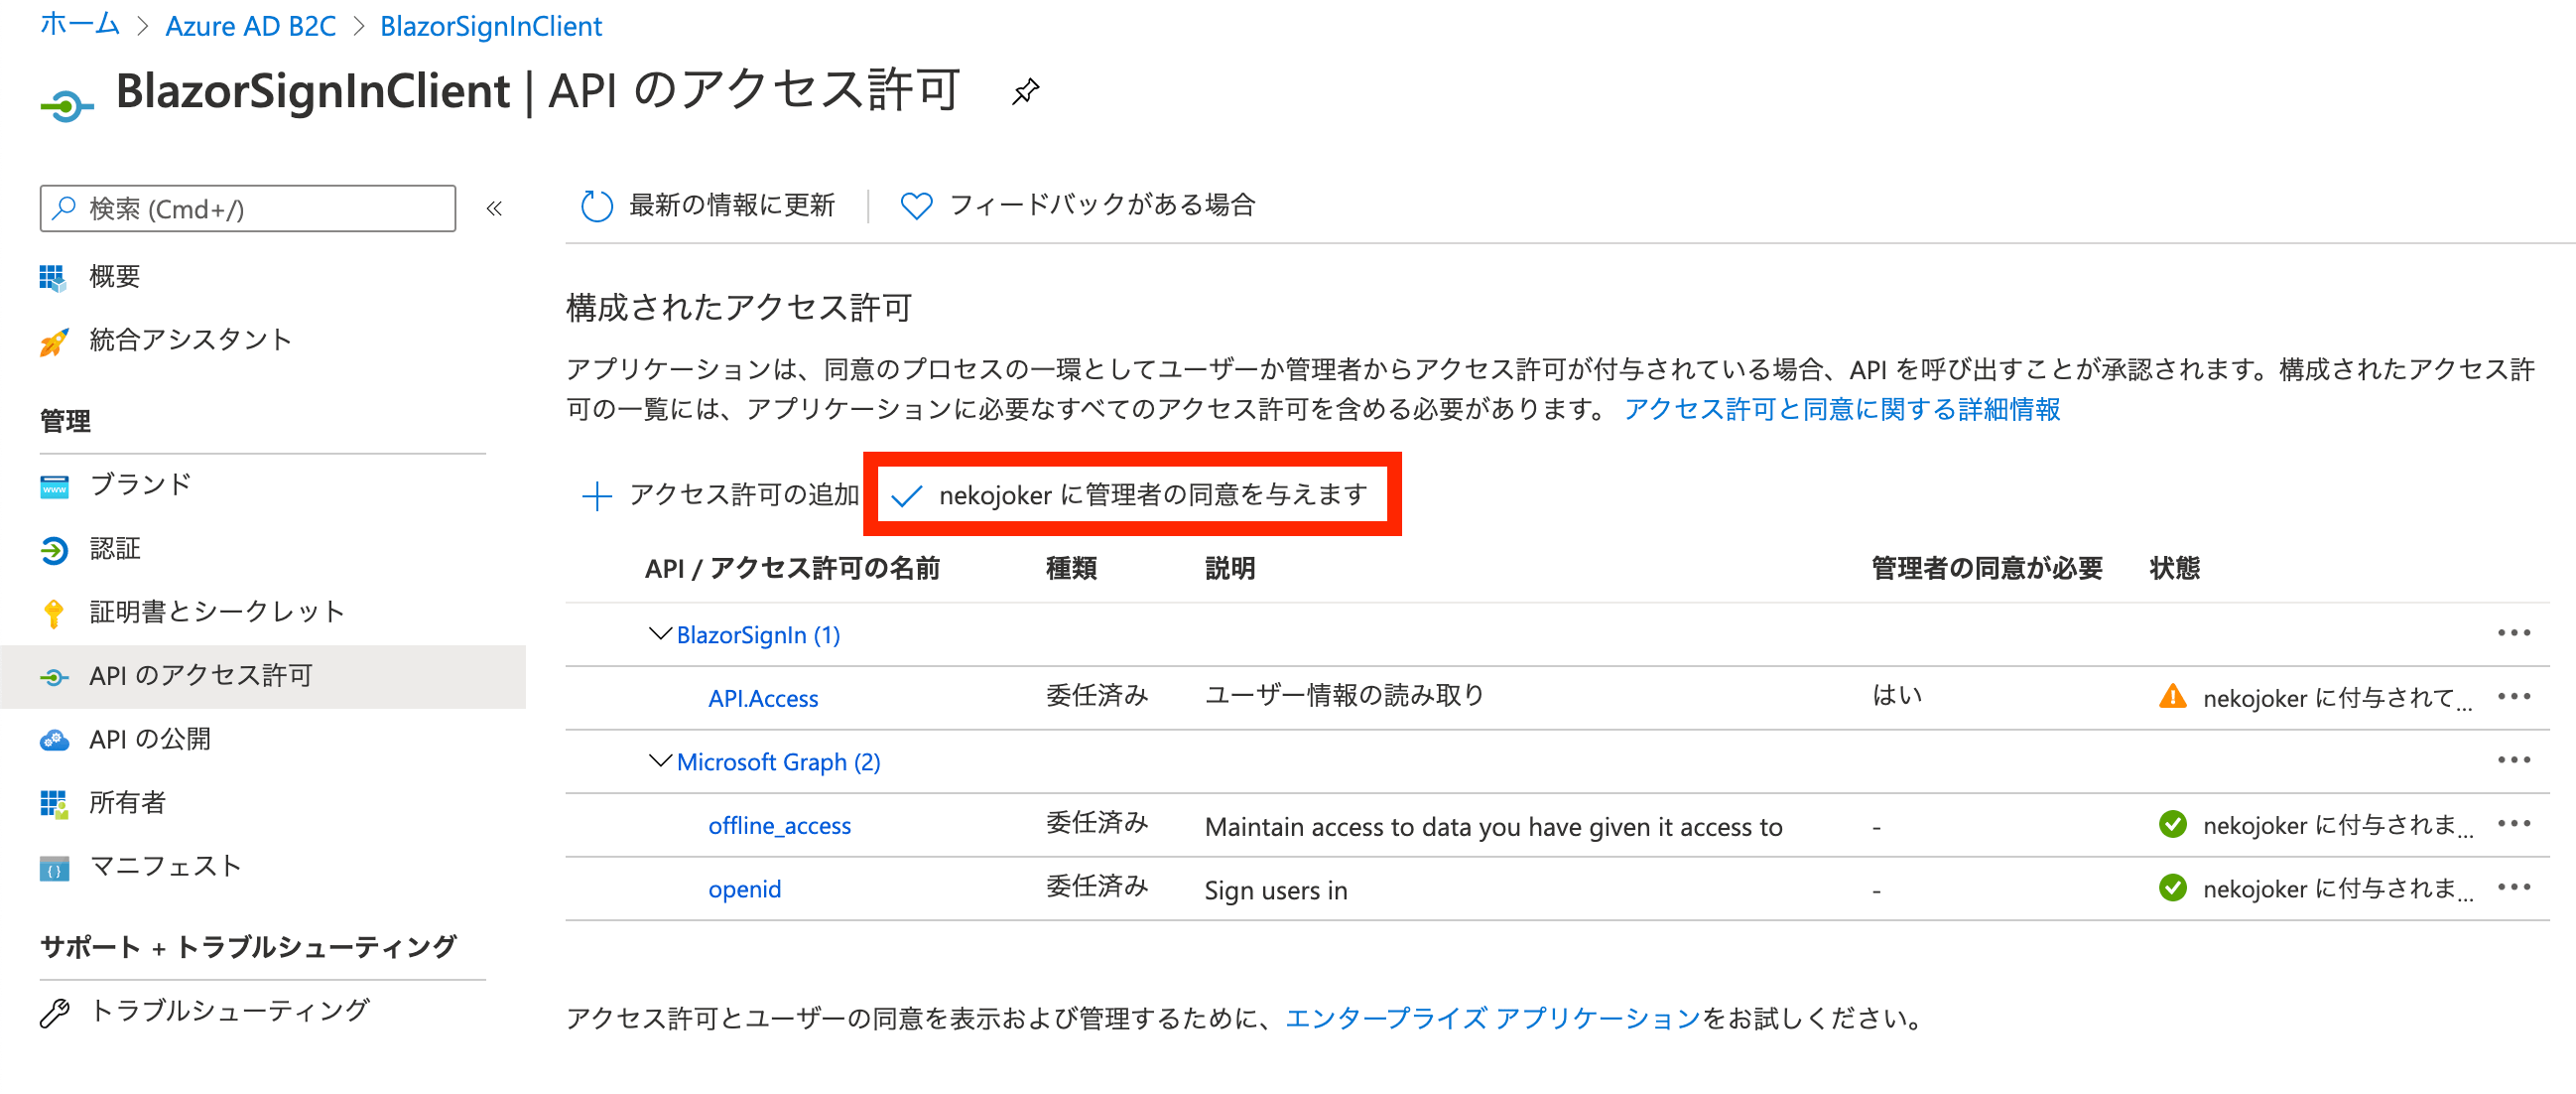Click the ブランド icon in sidebar
Image resolution: width=2576 pixels, height=1094 pixels.
(x=54, y=486)
